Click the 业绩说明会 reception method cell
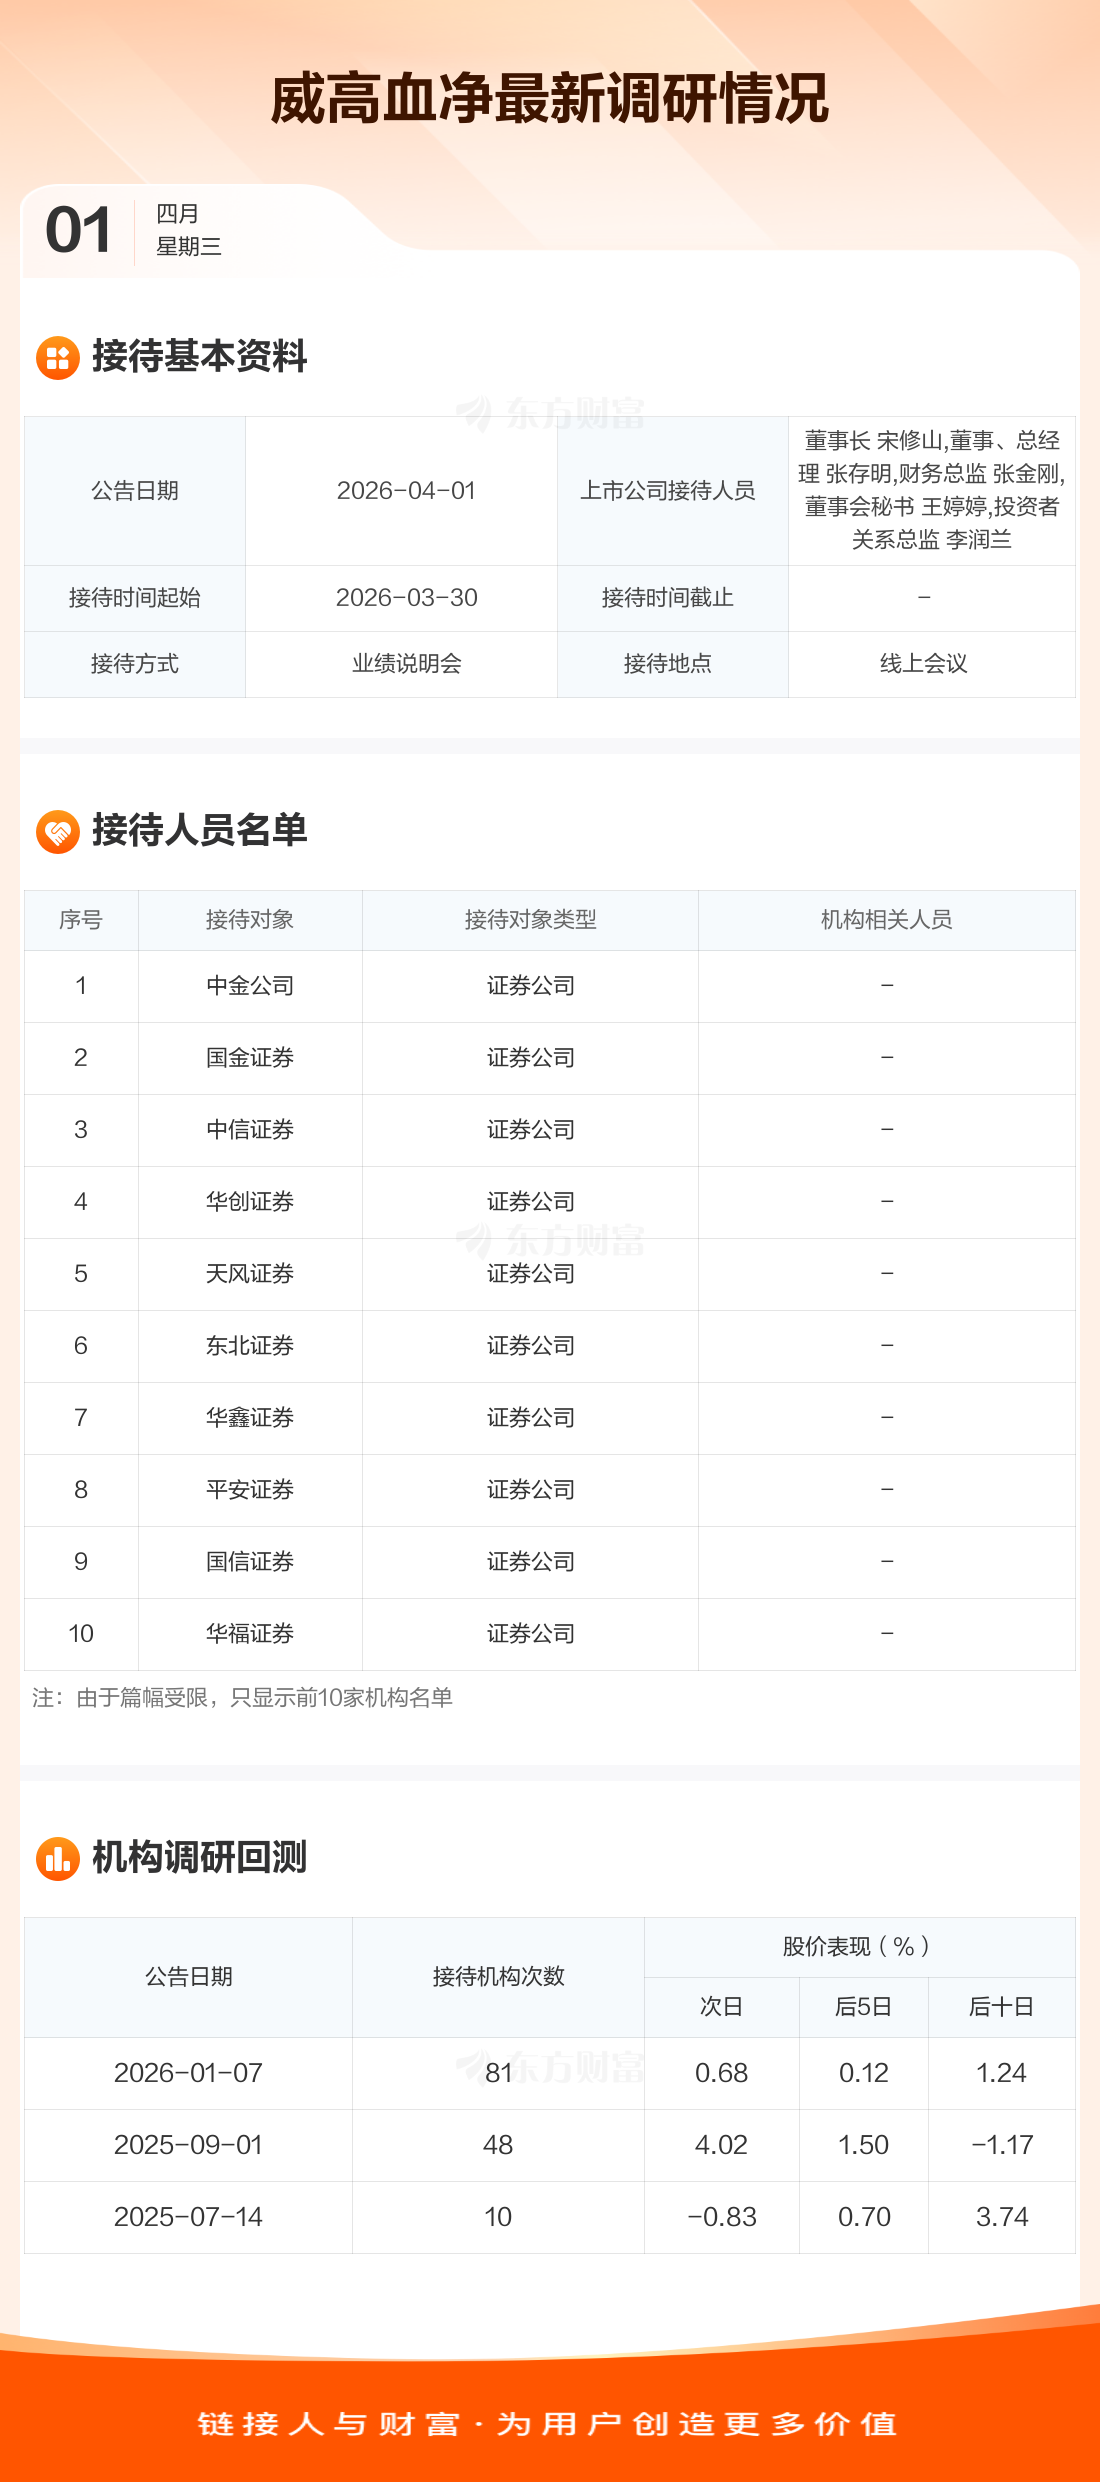Image resolution: width=1100 pixels, height=2482 pixels. (x=406, y=664)
